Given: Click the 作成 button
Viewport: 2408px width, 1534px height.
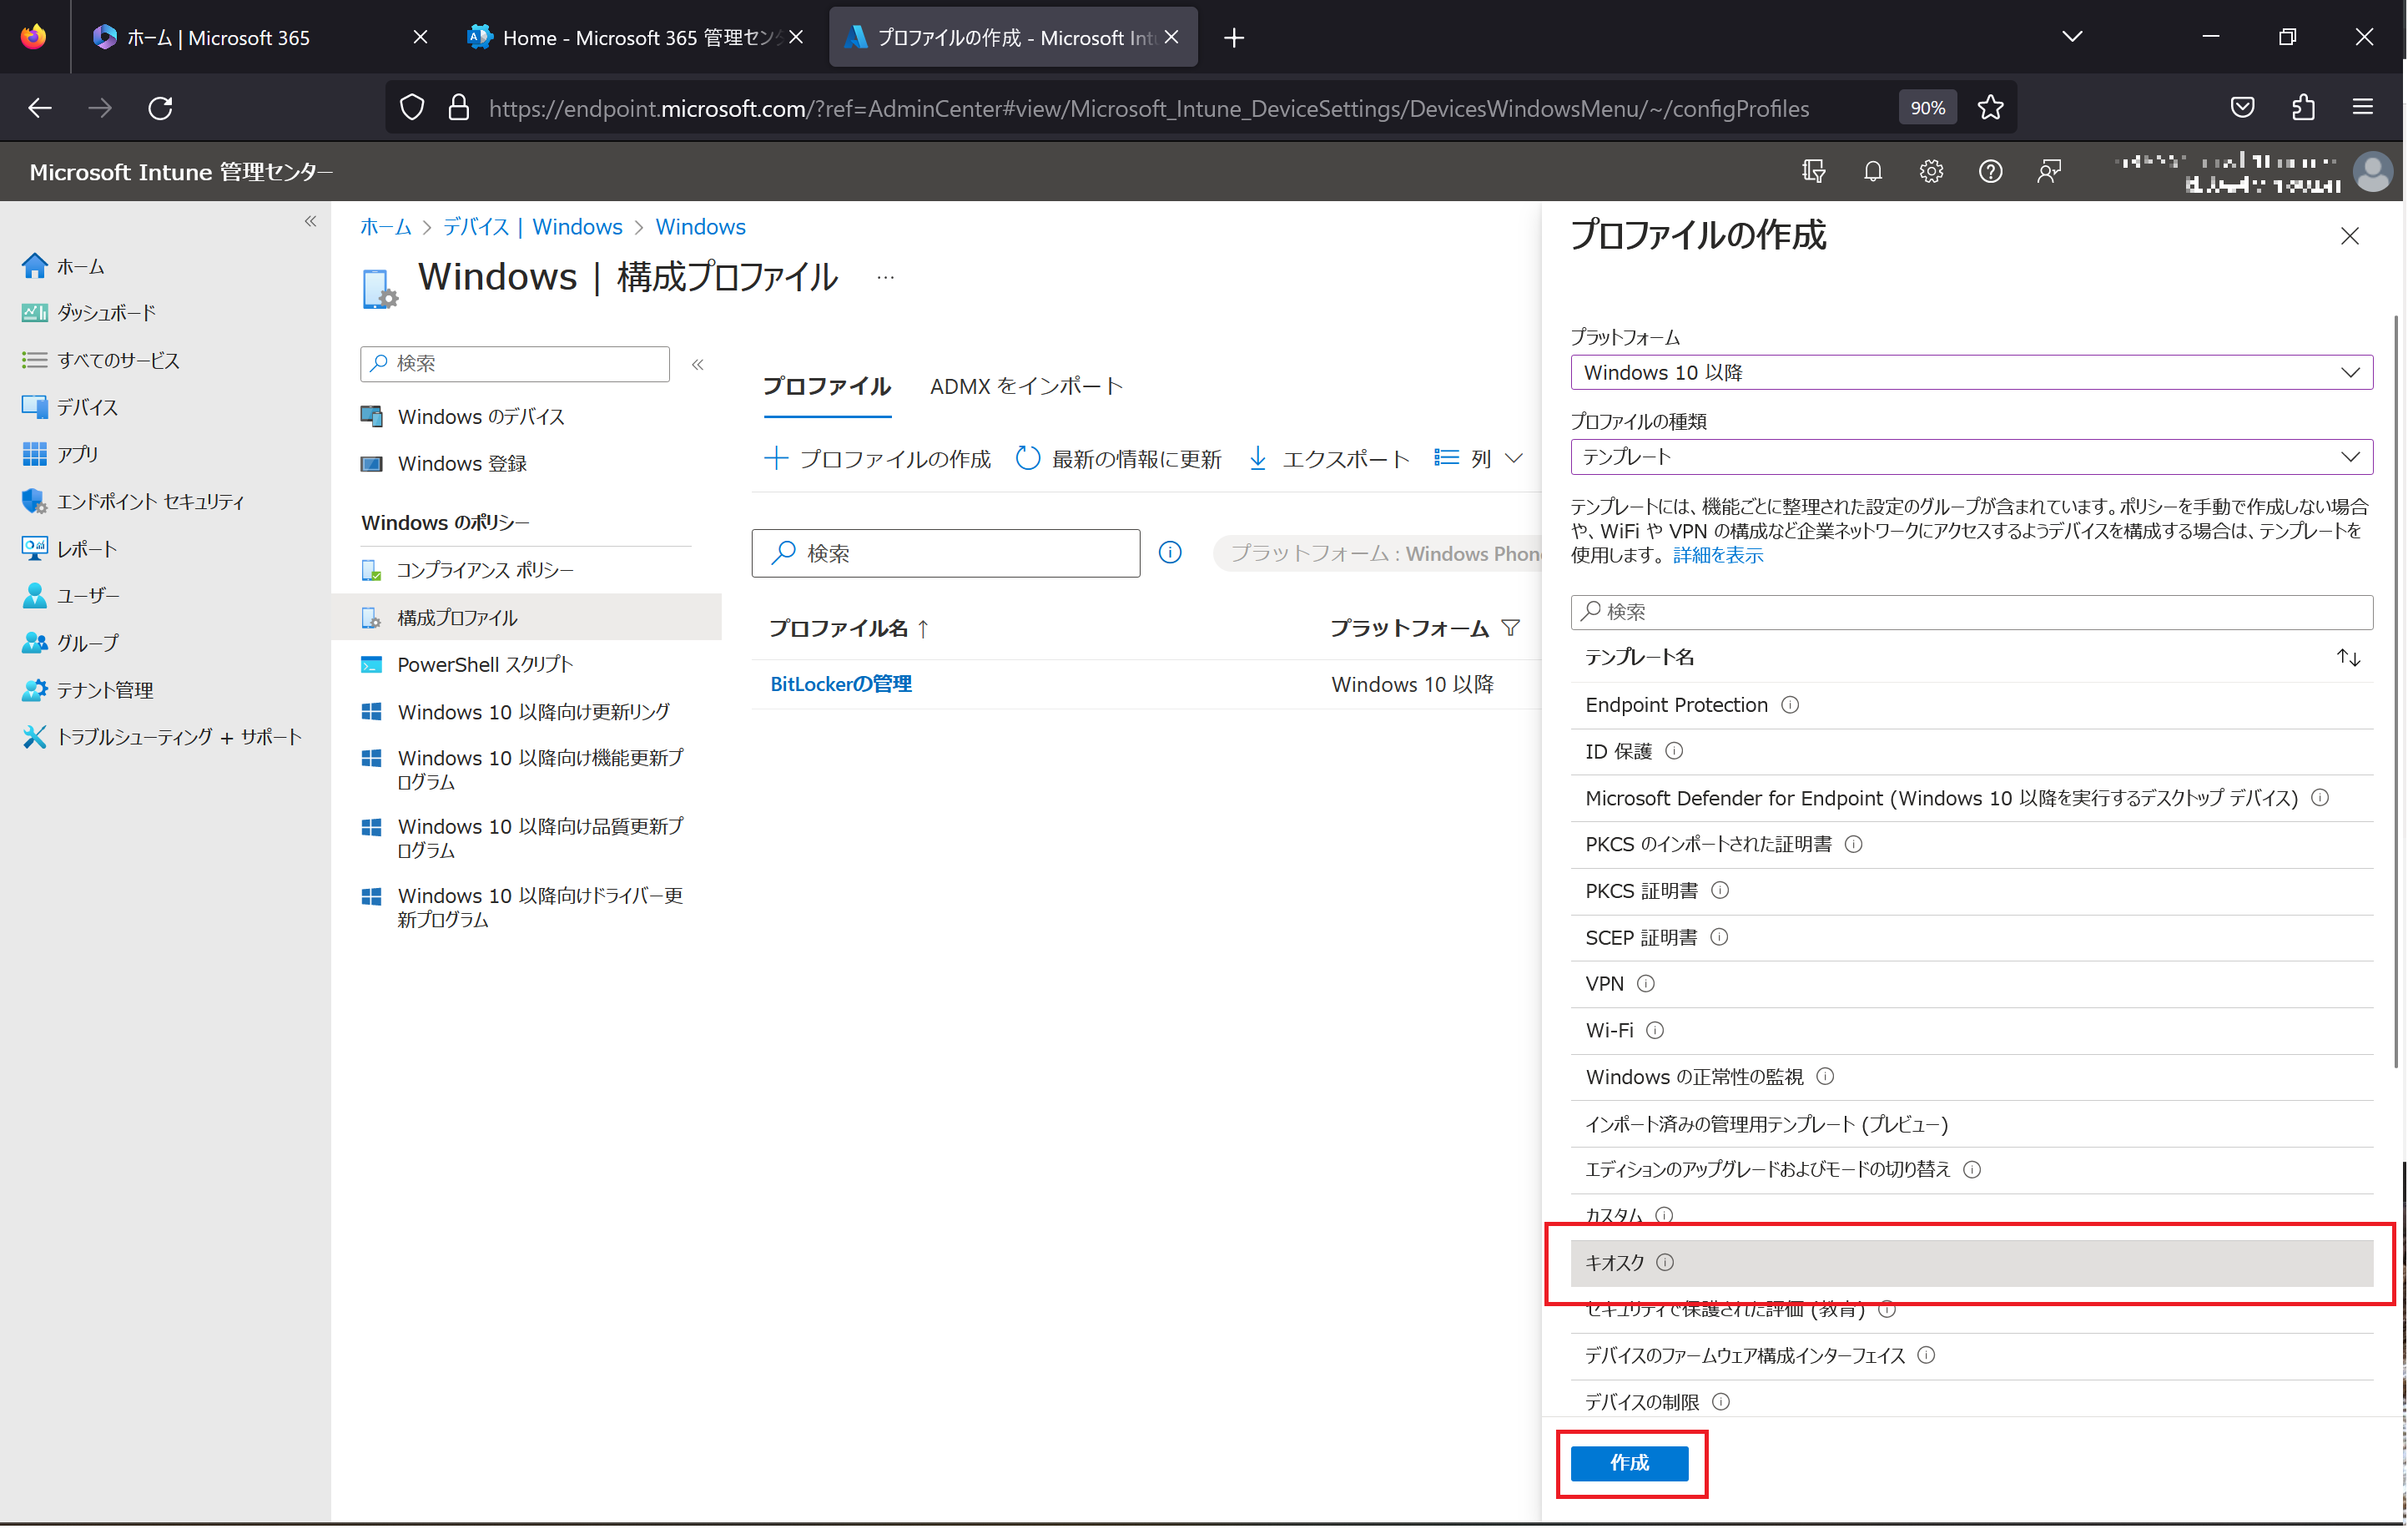Looking at the screenshot, I should click(x=1629, y=1463).
